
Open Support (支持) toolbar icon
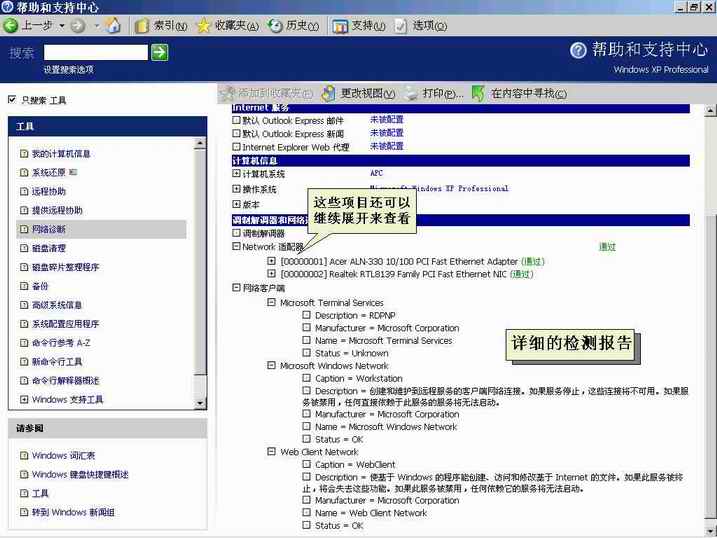click(x=340, y=27)
